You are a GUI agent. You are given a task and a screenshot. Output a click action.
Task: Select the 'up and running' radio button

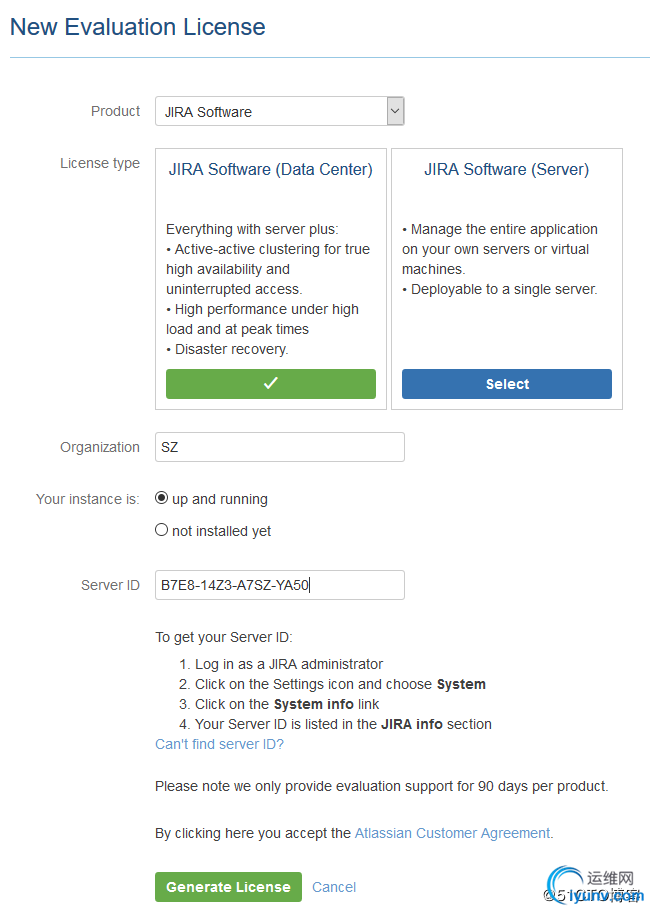click(x=162, y=498)
